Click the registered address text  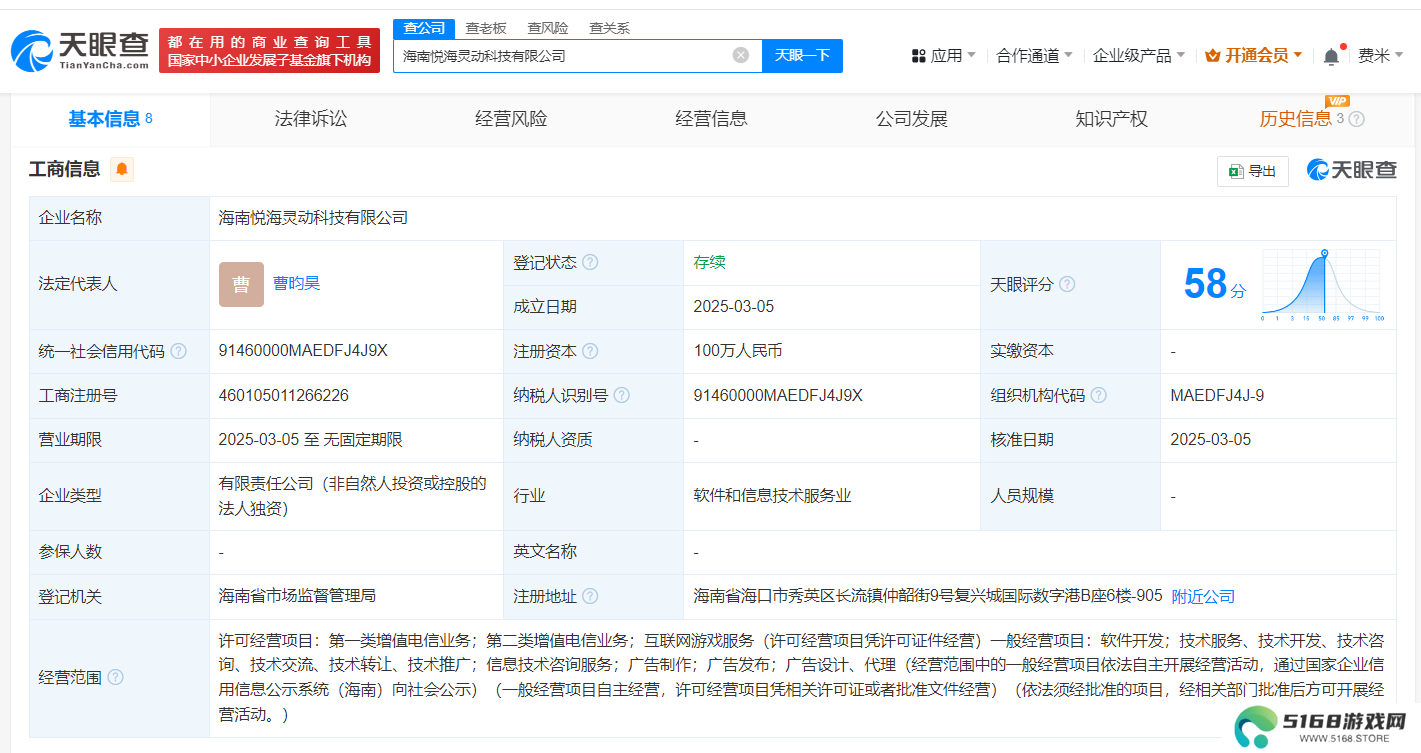(928, 595)
